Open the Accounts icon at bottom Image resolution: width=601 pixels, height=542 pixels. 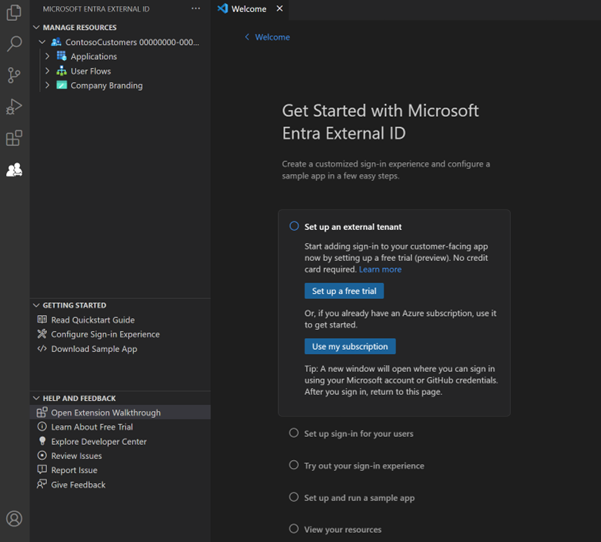(14, 518)
